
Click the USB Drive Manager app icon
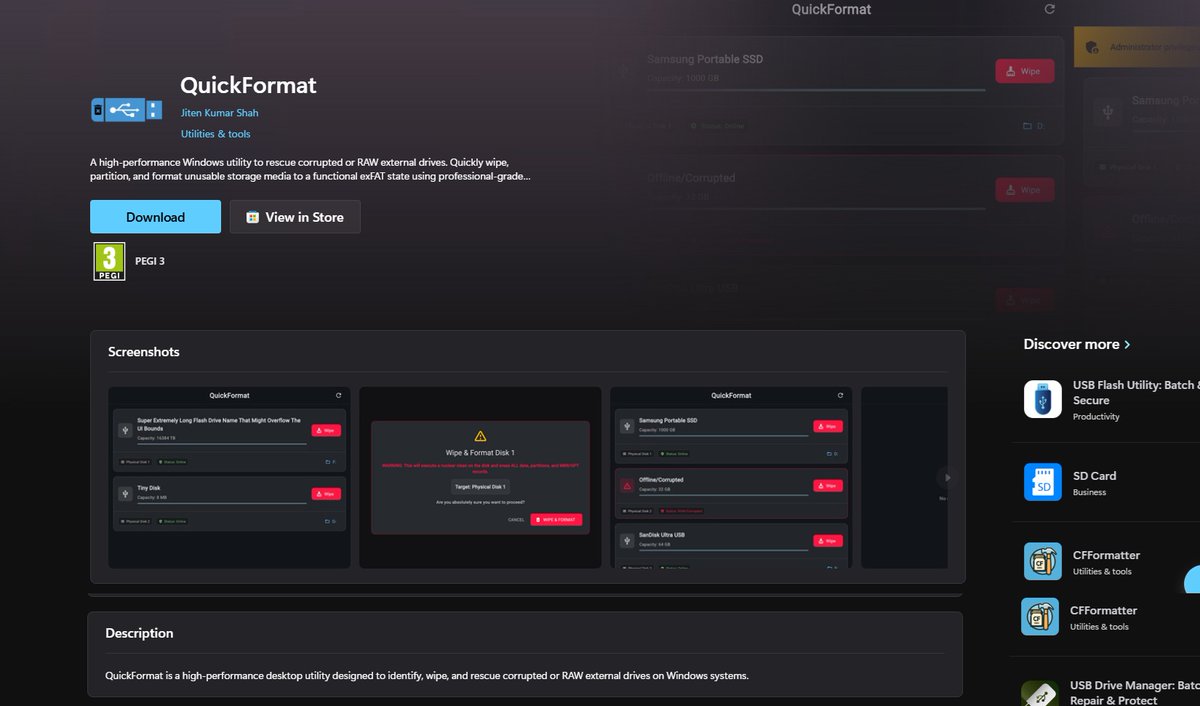(x=1040, y=693)
